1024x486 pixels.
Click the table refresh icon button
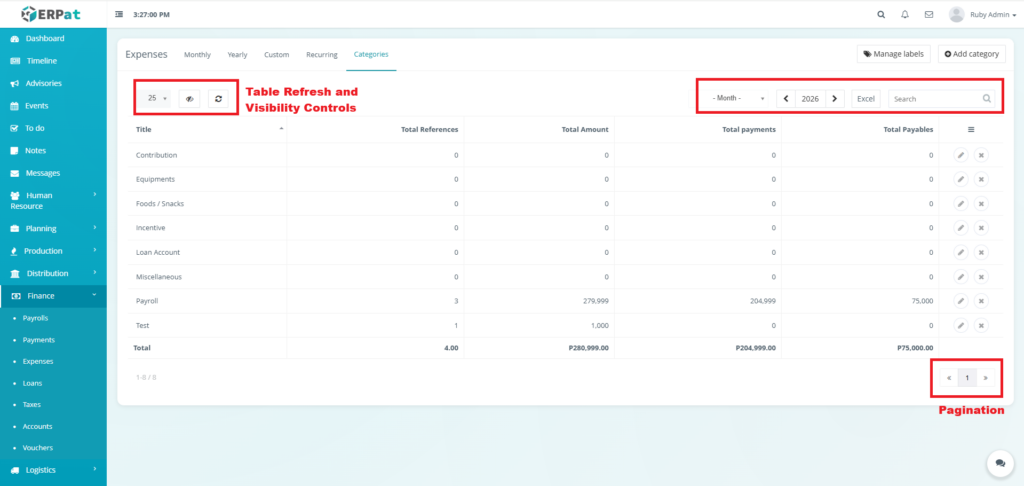click(218, 98)
